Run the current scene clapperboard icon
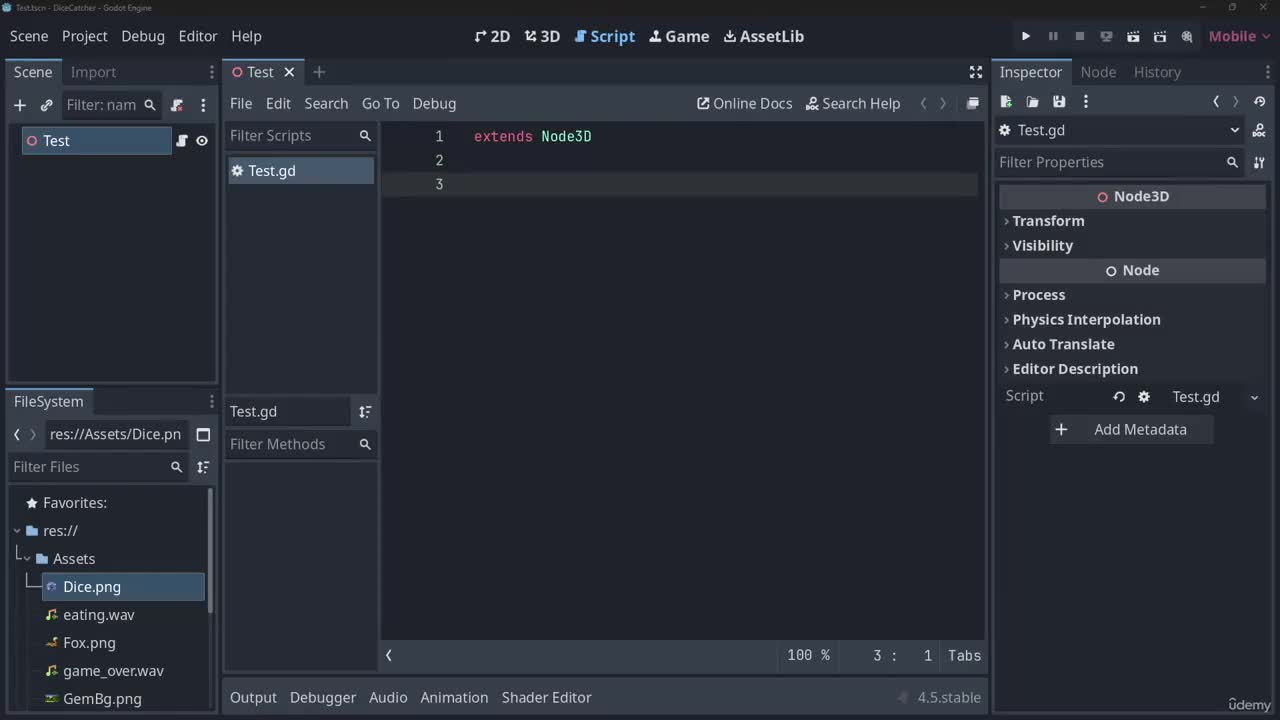This screenshot has width=1280, height=720. click(1133, 36)
